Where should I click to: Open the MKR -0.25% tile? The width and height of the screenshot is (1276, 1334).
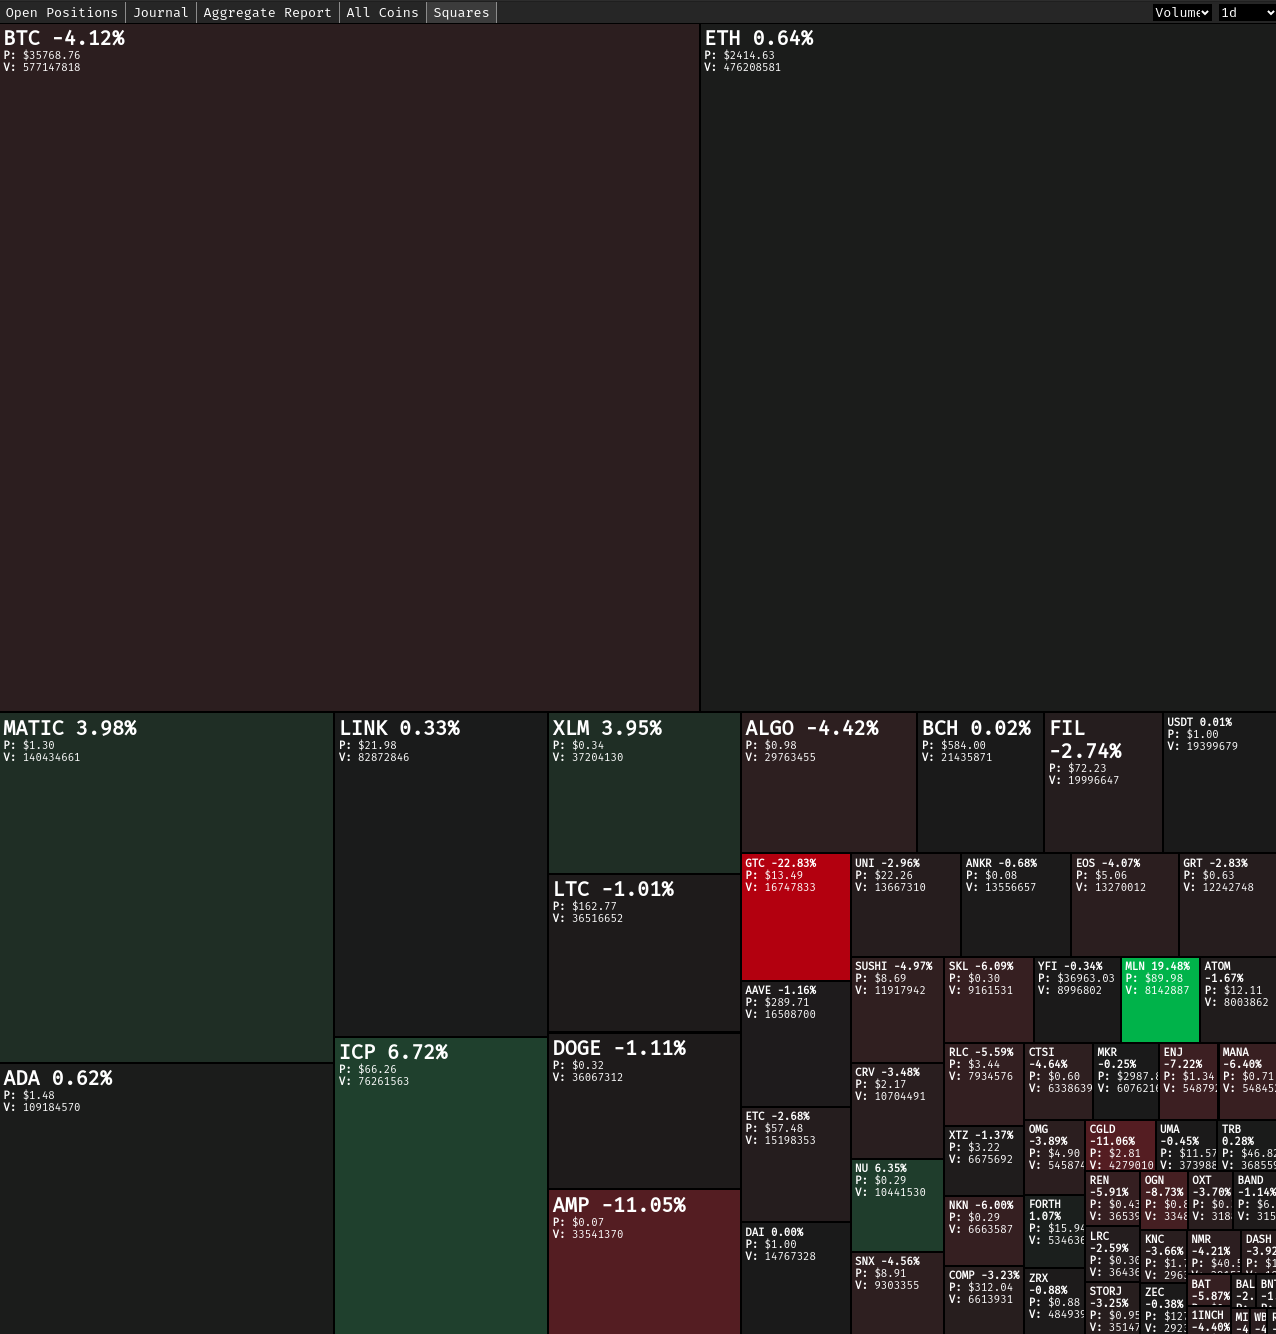click(1126, 1082)
